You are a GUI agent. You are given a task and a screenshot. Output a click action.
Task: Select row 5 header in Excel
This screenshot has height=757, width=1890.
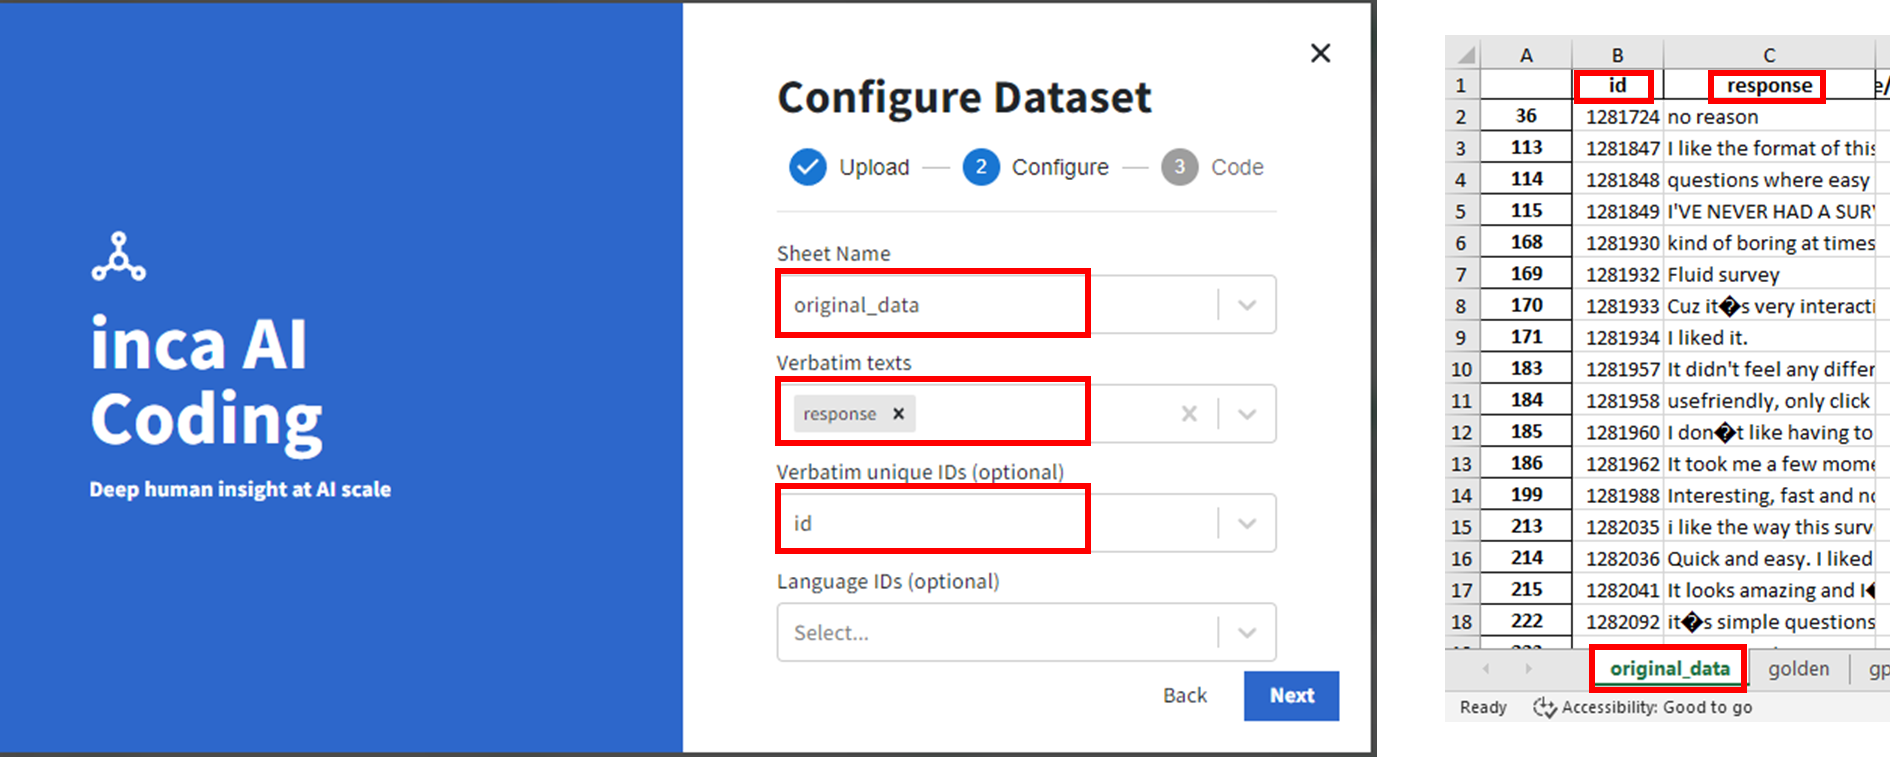(1462, 212)
